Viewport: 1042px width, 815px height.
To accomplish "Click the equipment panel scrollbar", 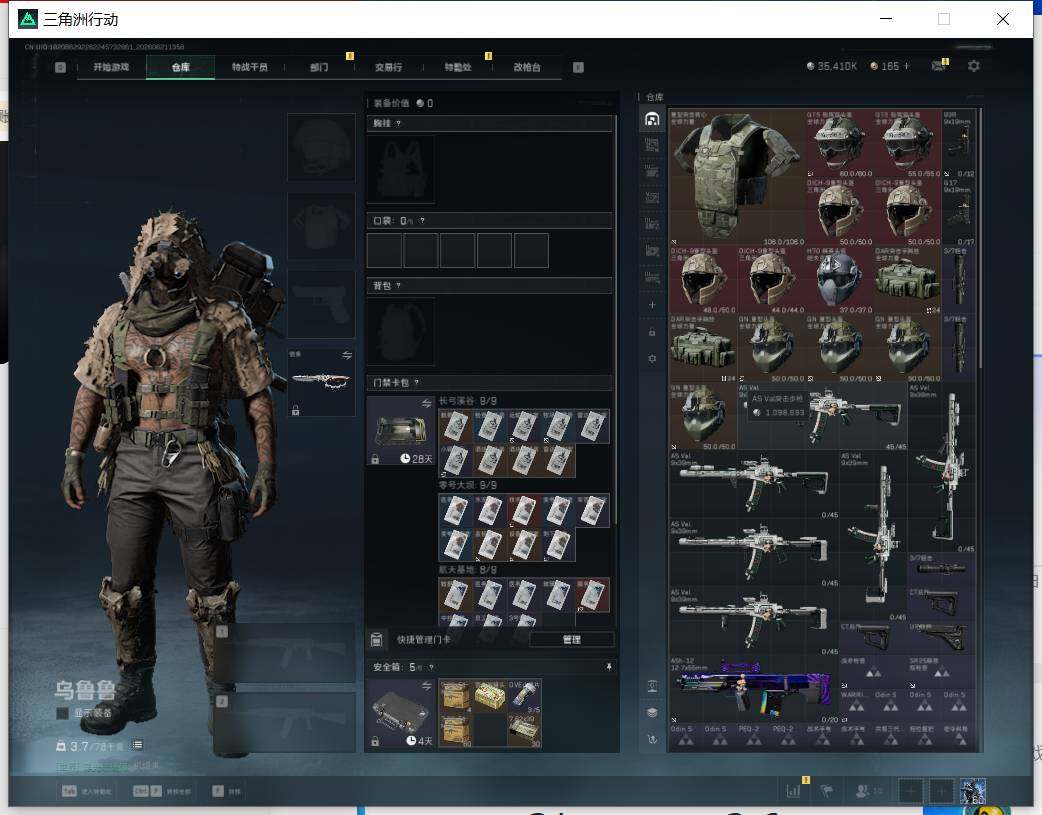I will coord(615,319).
